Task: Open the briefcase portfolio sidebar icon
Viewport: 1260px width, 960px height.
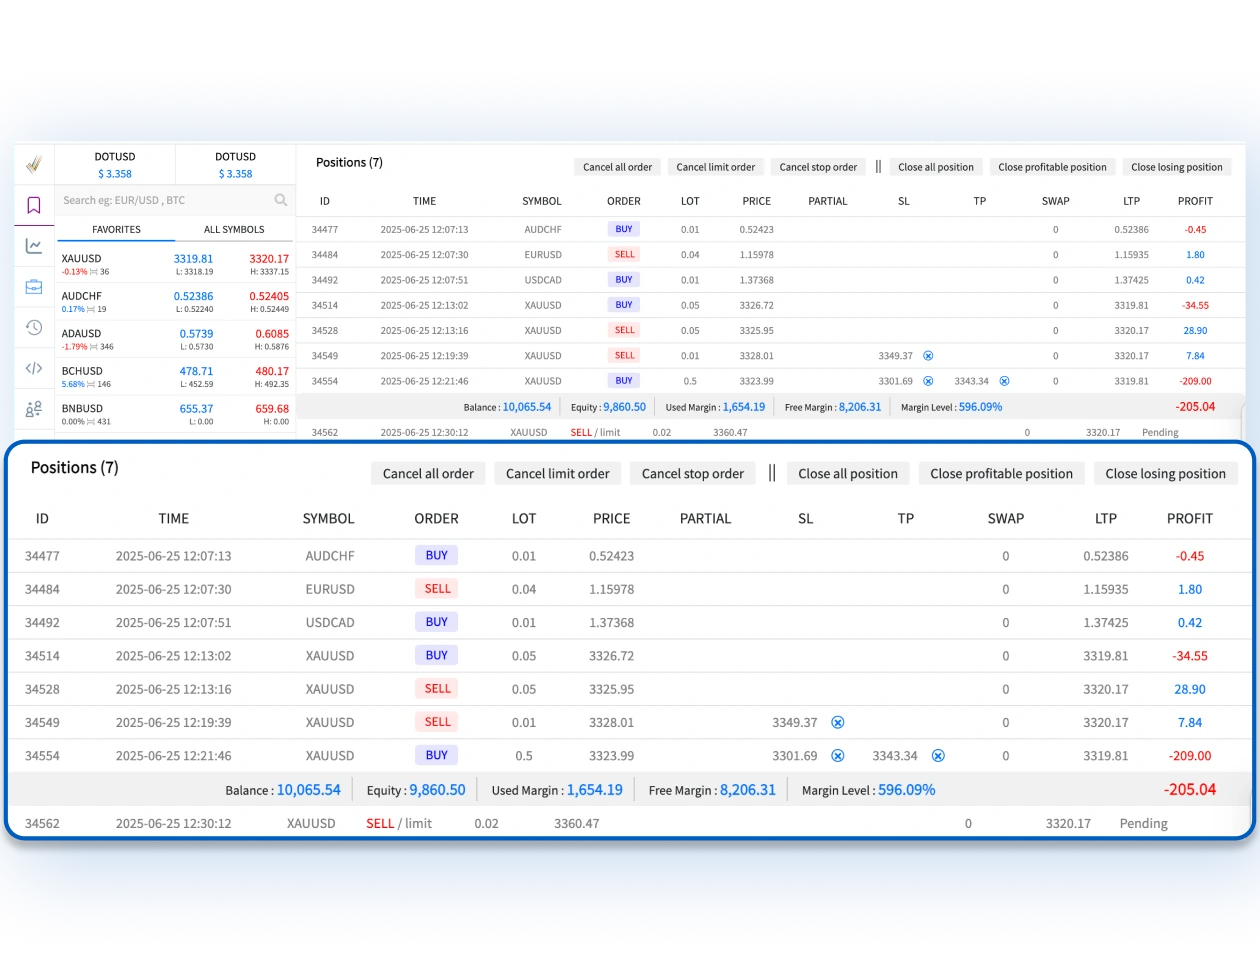Action: pyautogui.click(x=33, y=287)
